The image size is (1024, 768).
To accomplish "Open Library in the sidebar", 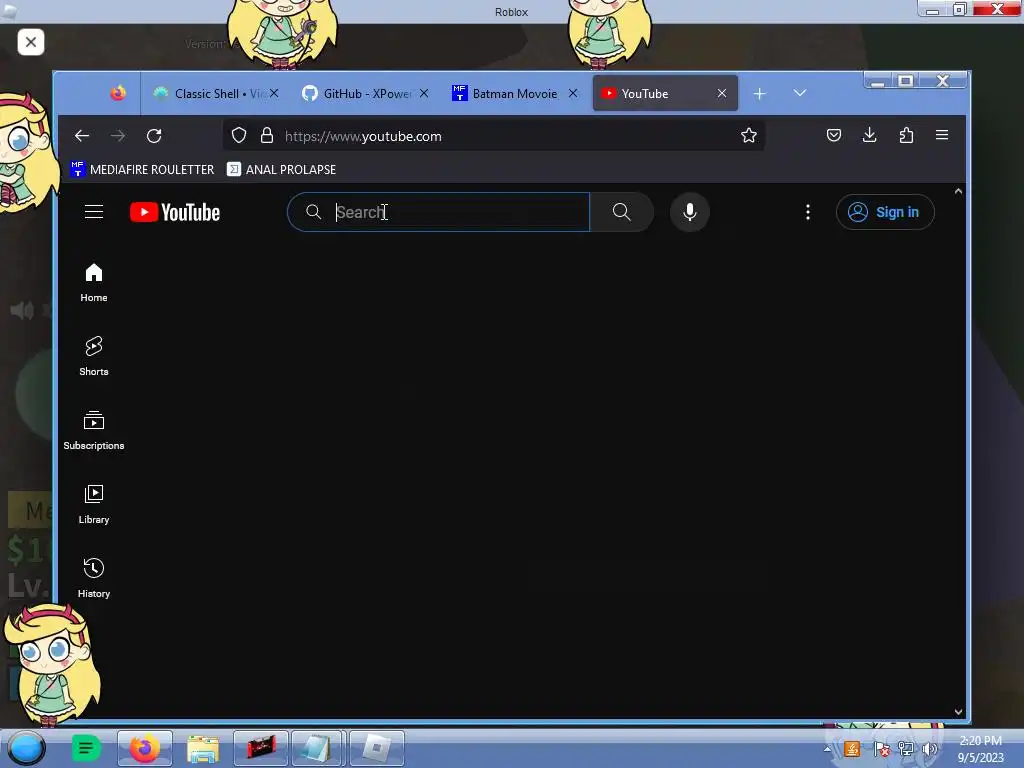I will pyautogui.click(x=94, y=504).
